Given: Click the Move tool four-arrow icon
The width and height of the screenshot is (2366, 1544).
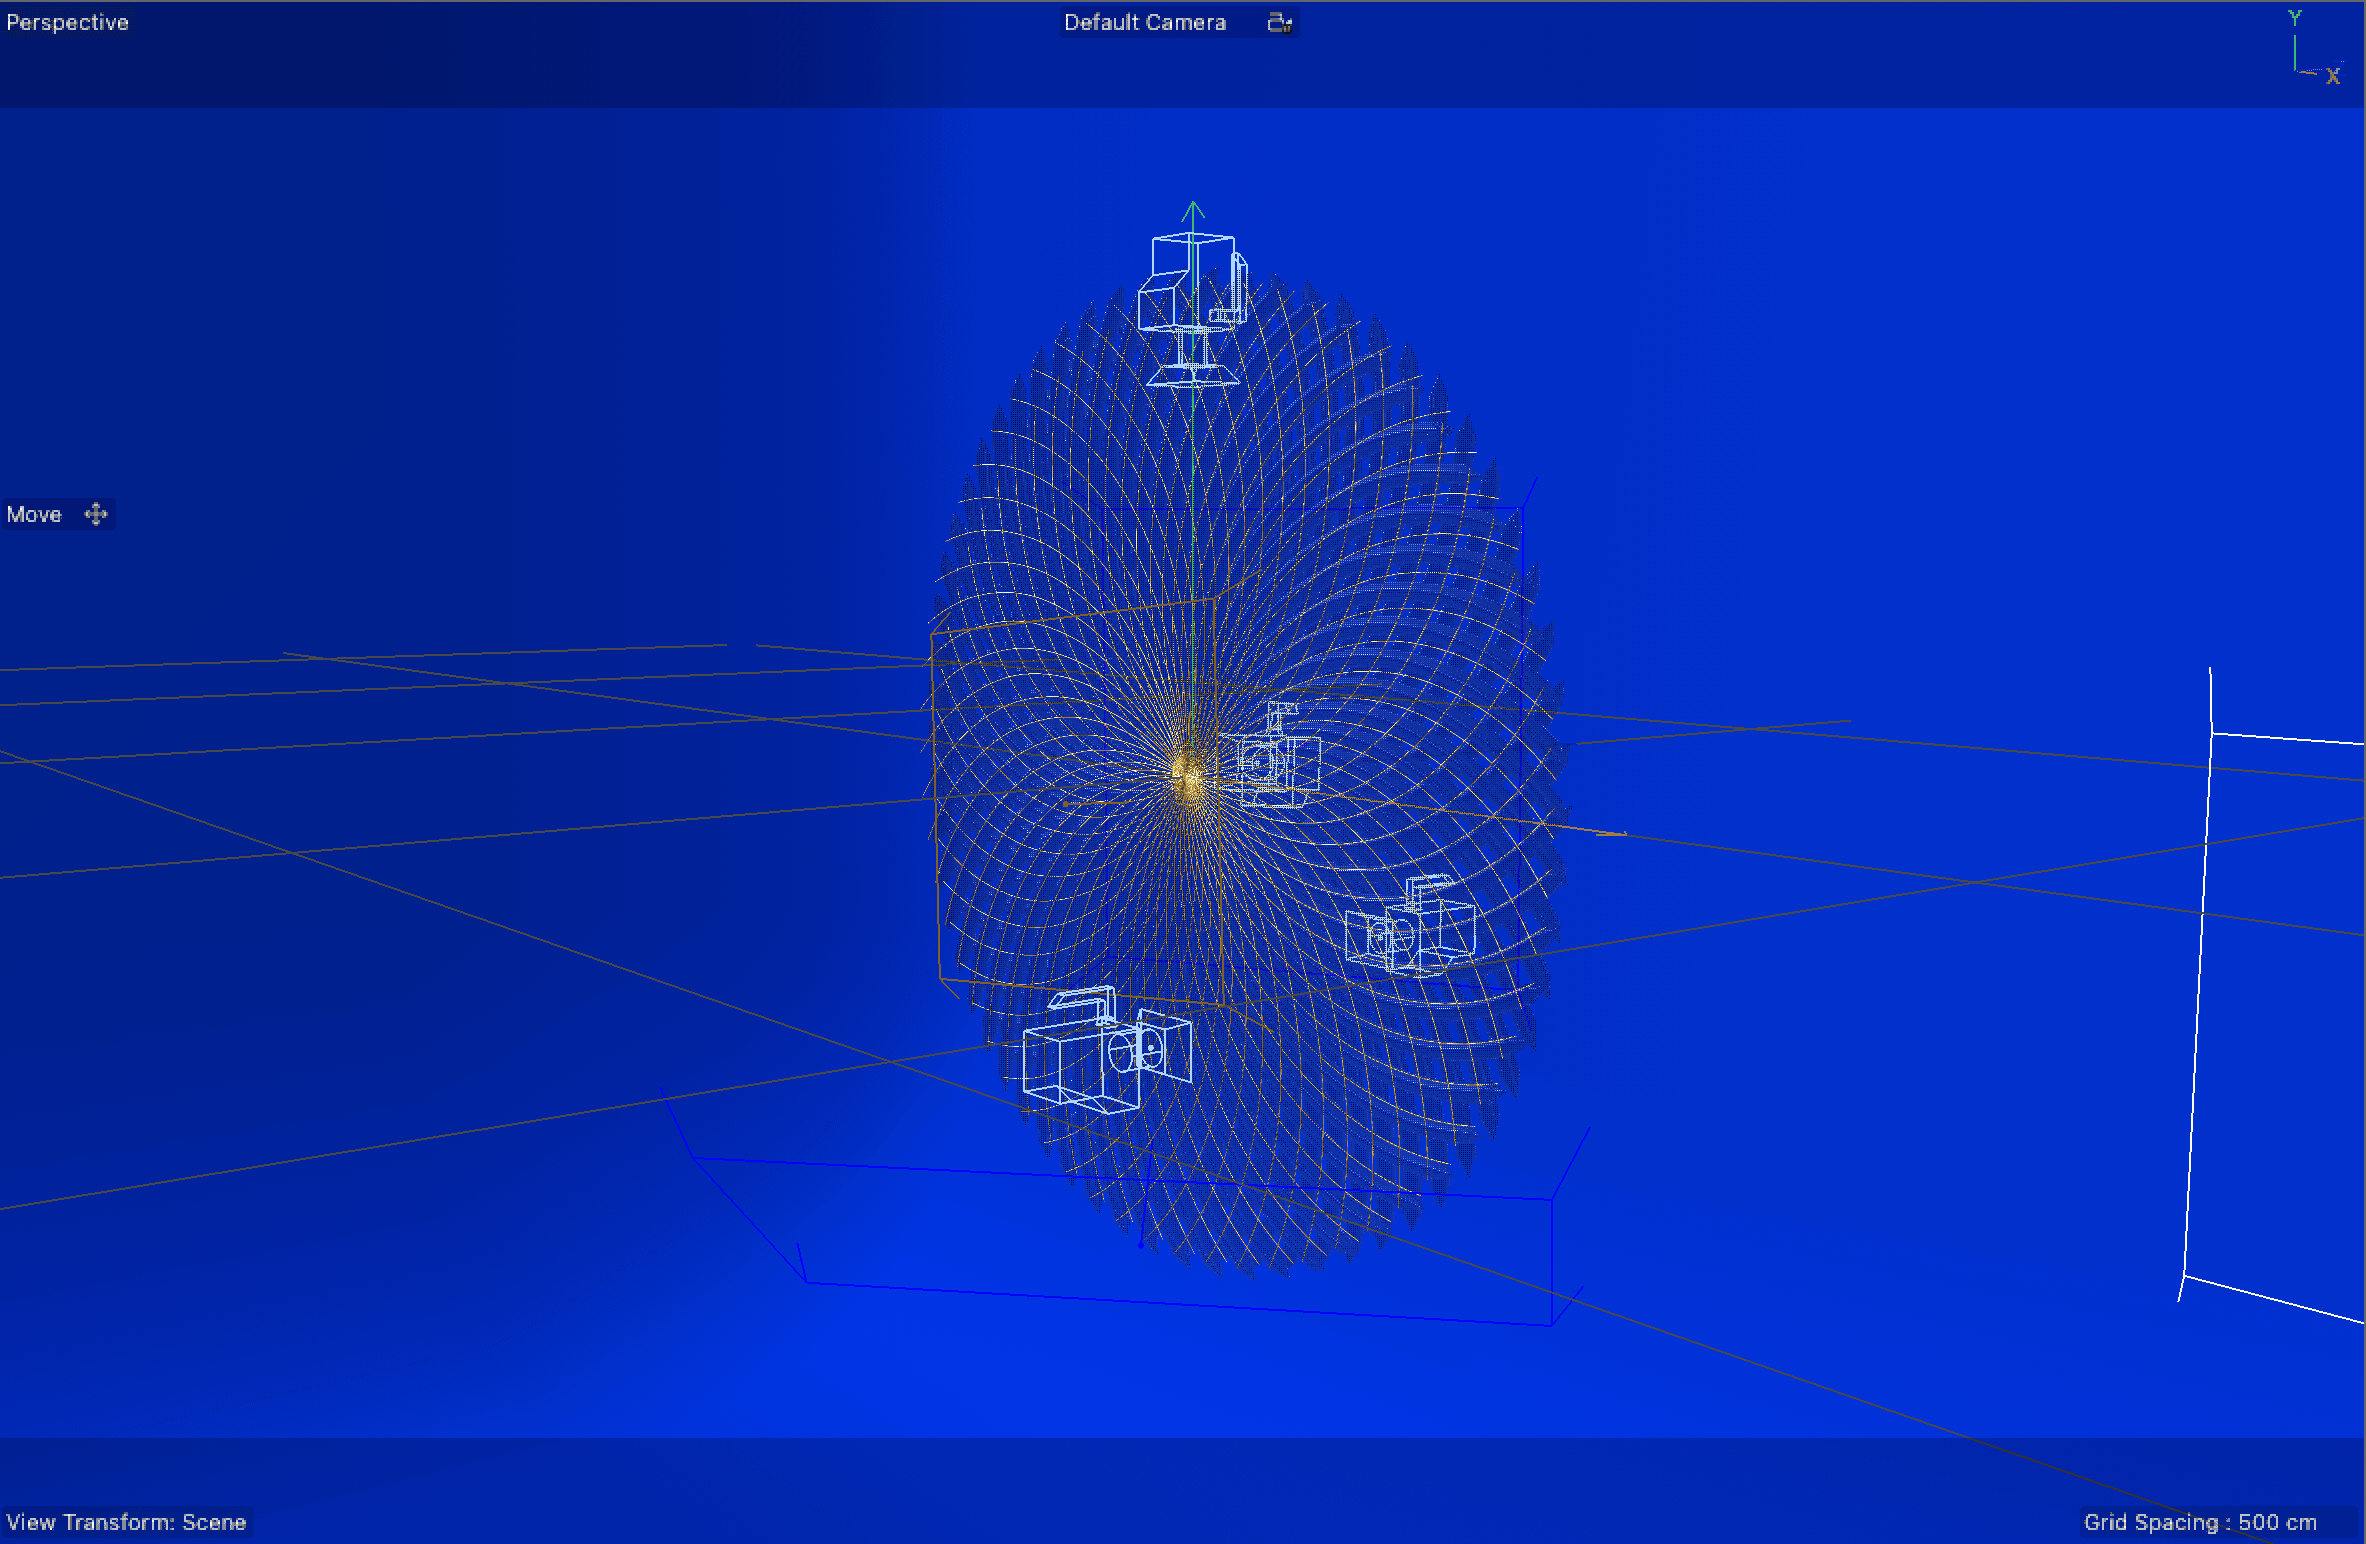Looking at the screenshot, I should click(x=96, y=514).
